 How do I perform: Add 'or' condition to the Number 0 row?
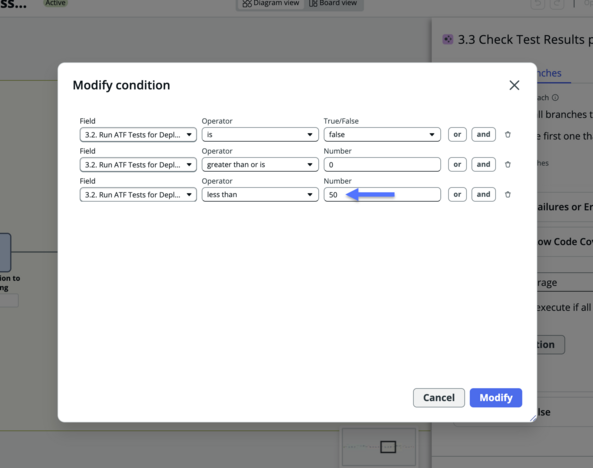tap(457, 164)
